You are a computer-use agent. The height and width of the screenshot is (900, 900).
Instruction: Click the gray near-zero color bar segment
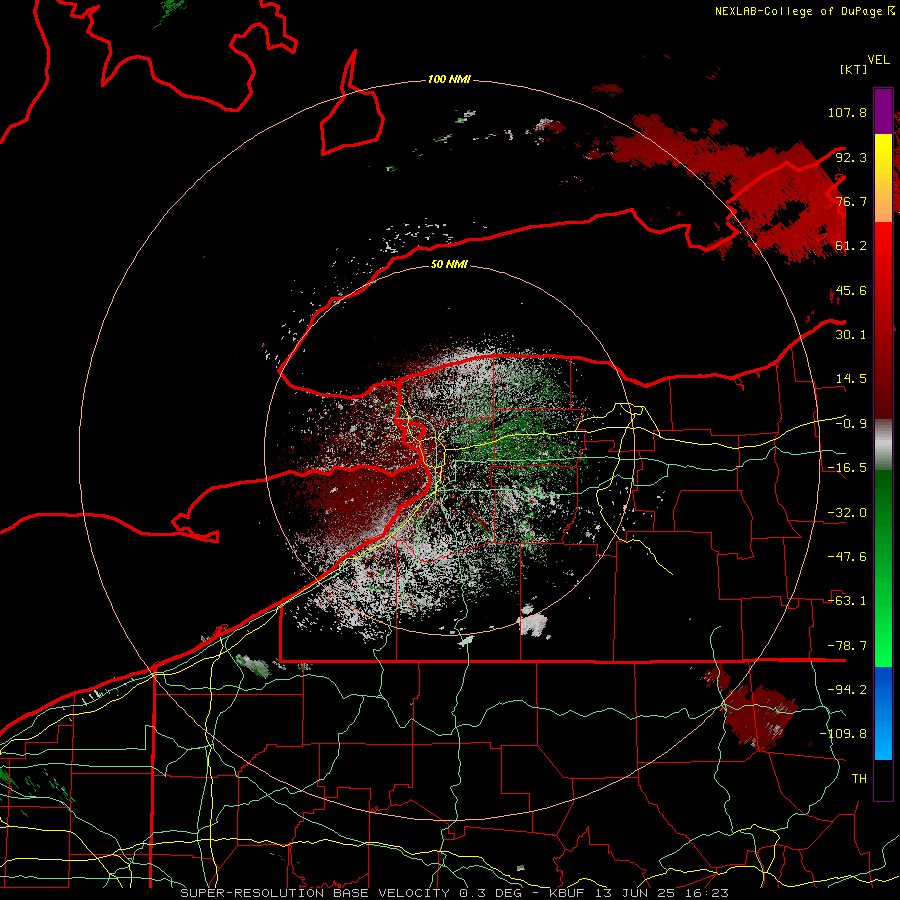883,445
